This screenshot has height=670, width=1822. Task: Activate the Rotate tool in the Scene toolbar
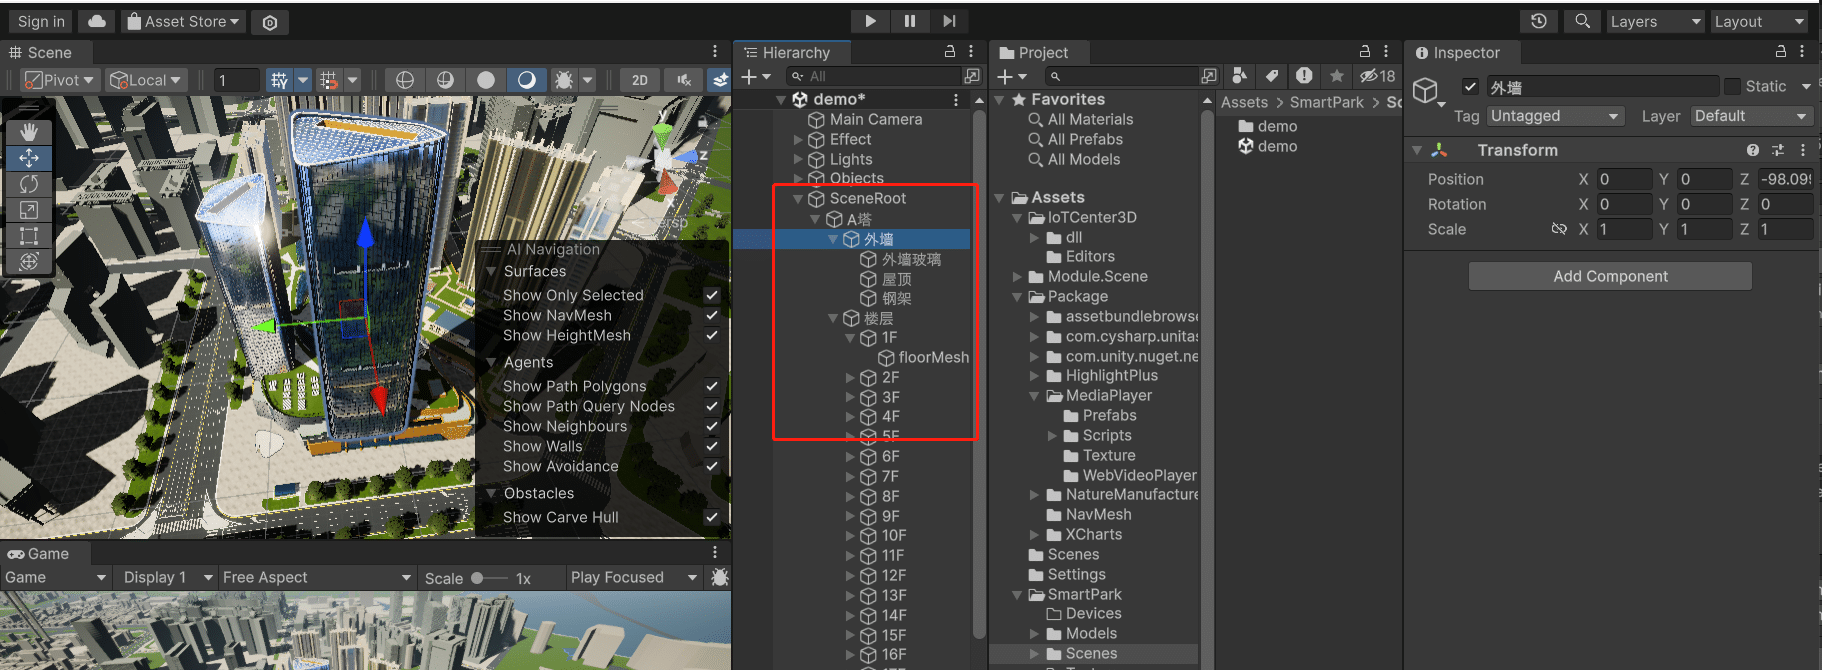(29, 184)
